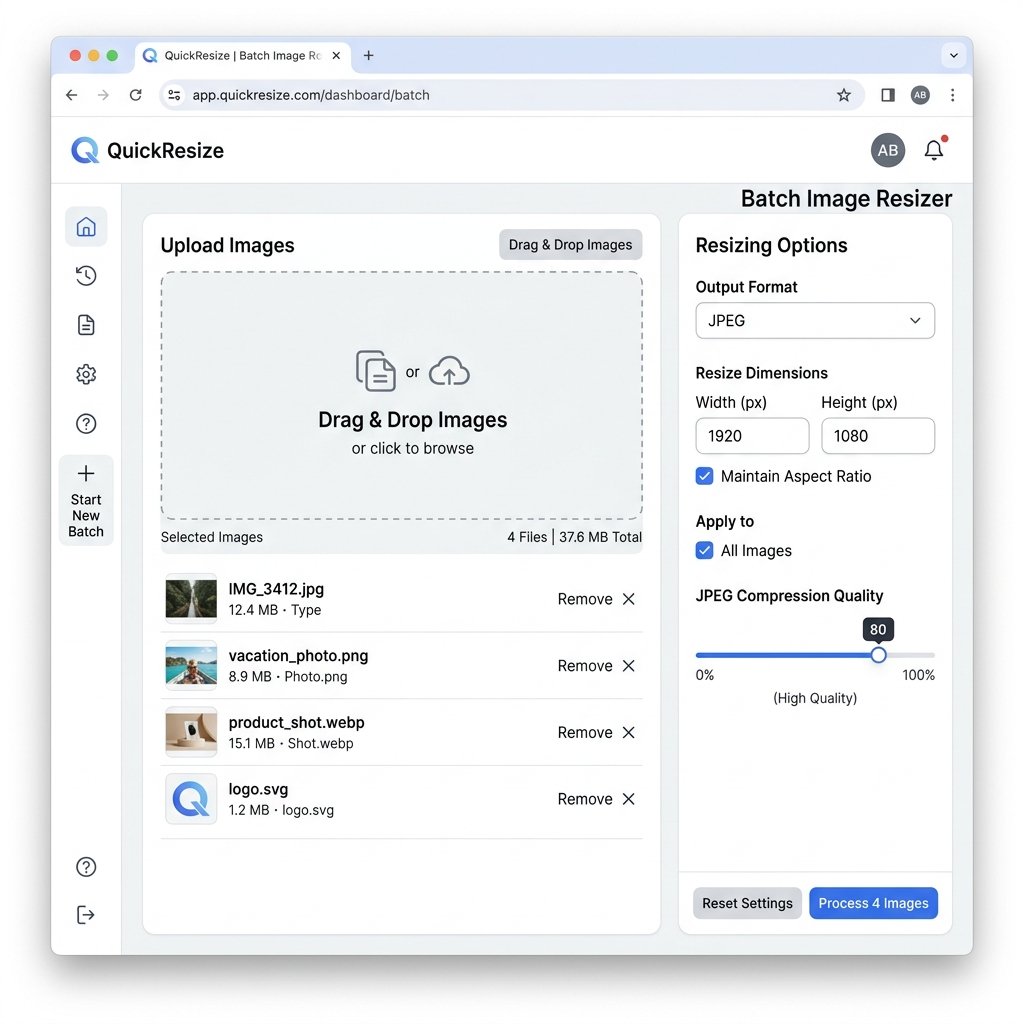Viewport: 1024px width, 1024px height.
Task: Click the X icon for IMG_3412.jpg
Action: point(628,599)
